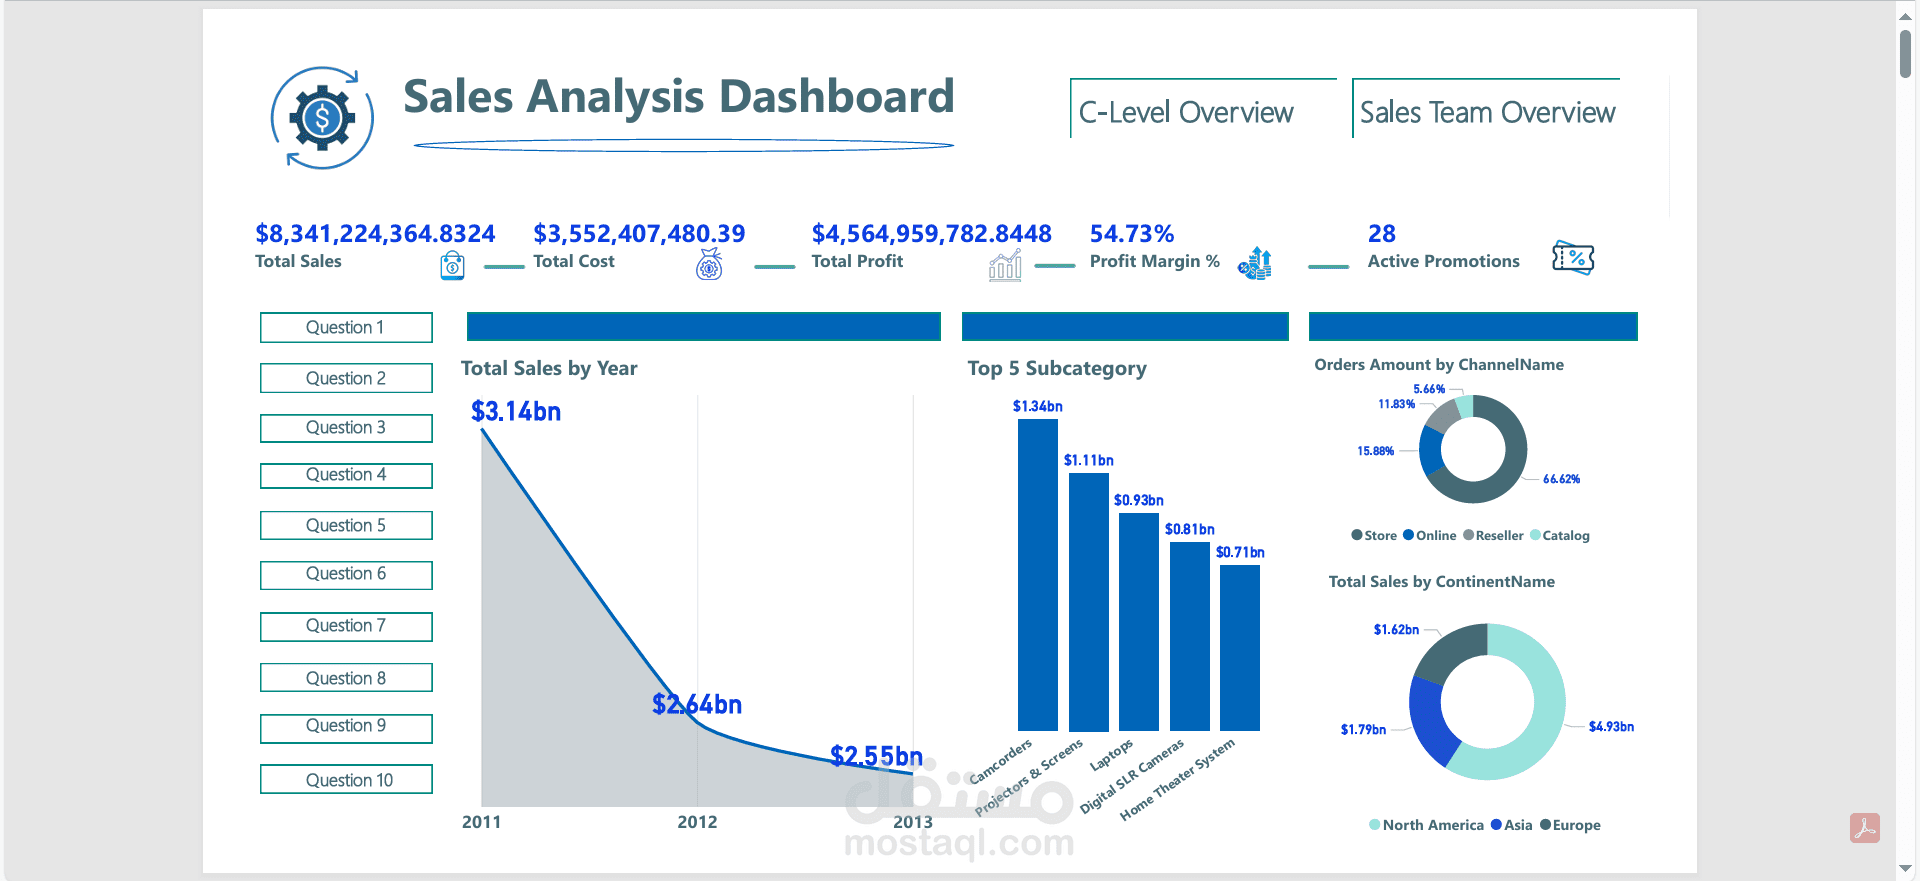Click the Home Theater System bar showing $0.71bn

coord(1240,648)
